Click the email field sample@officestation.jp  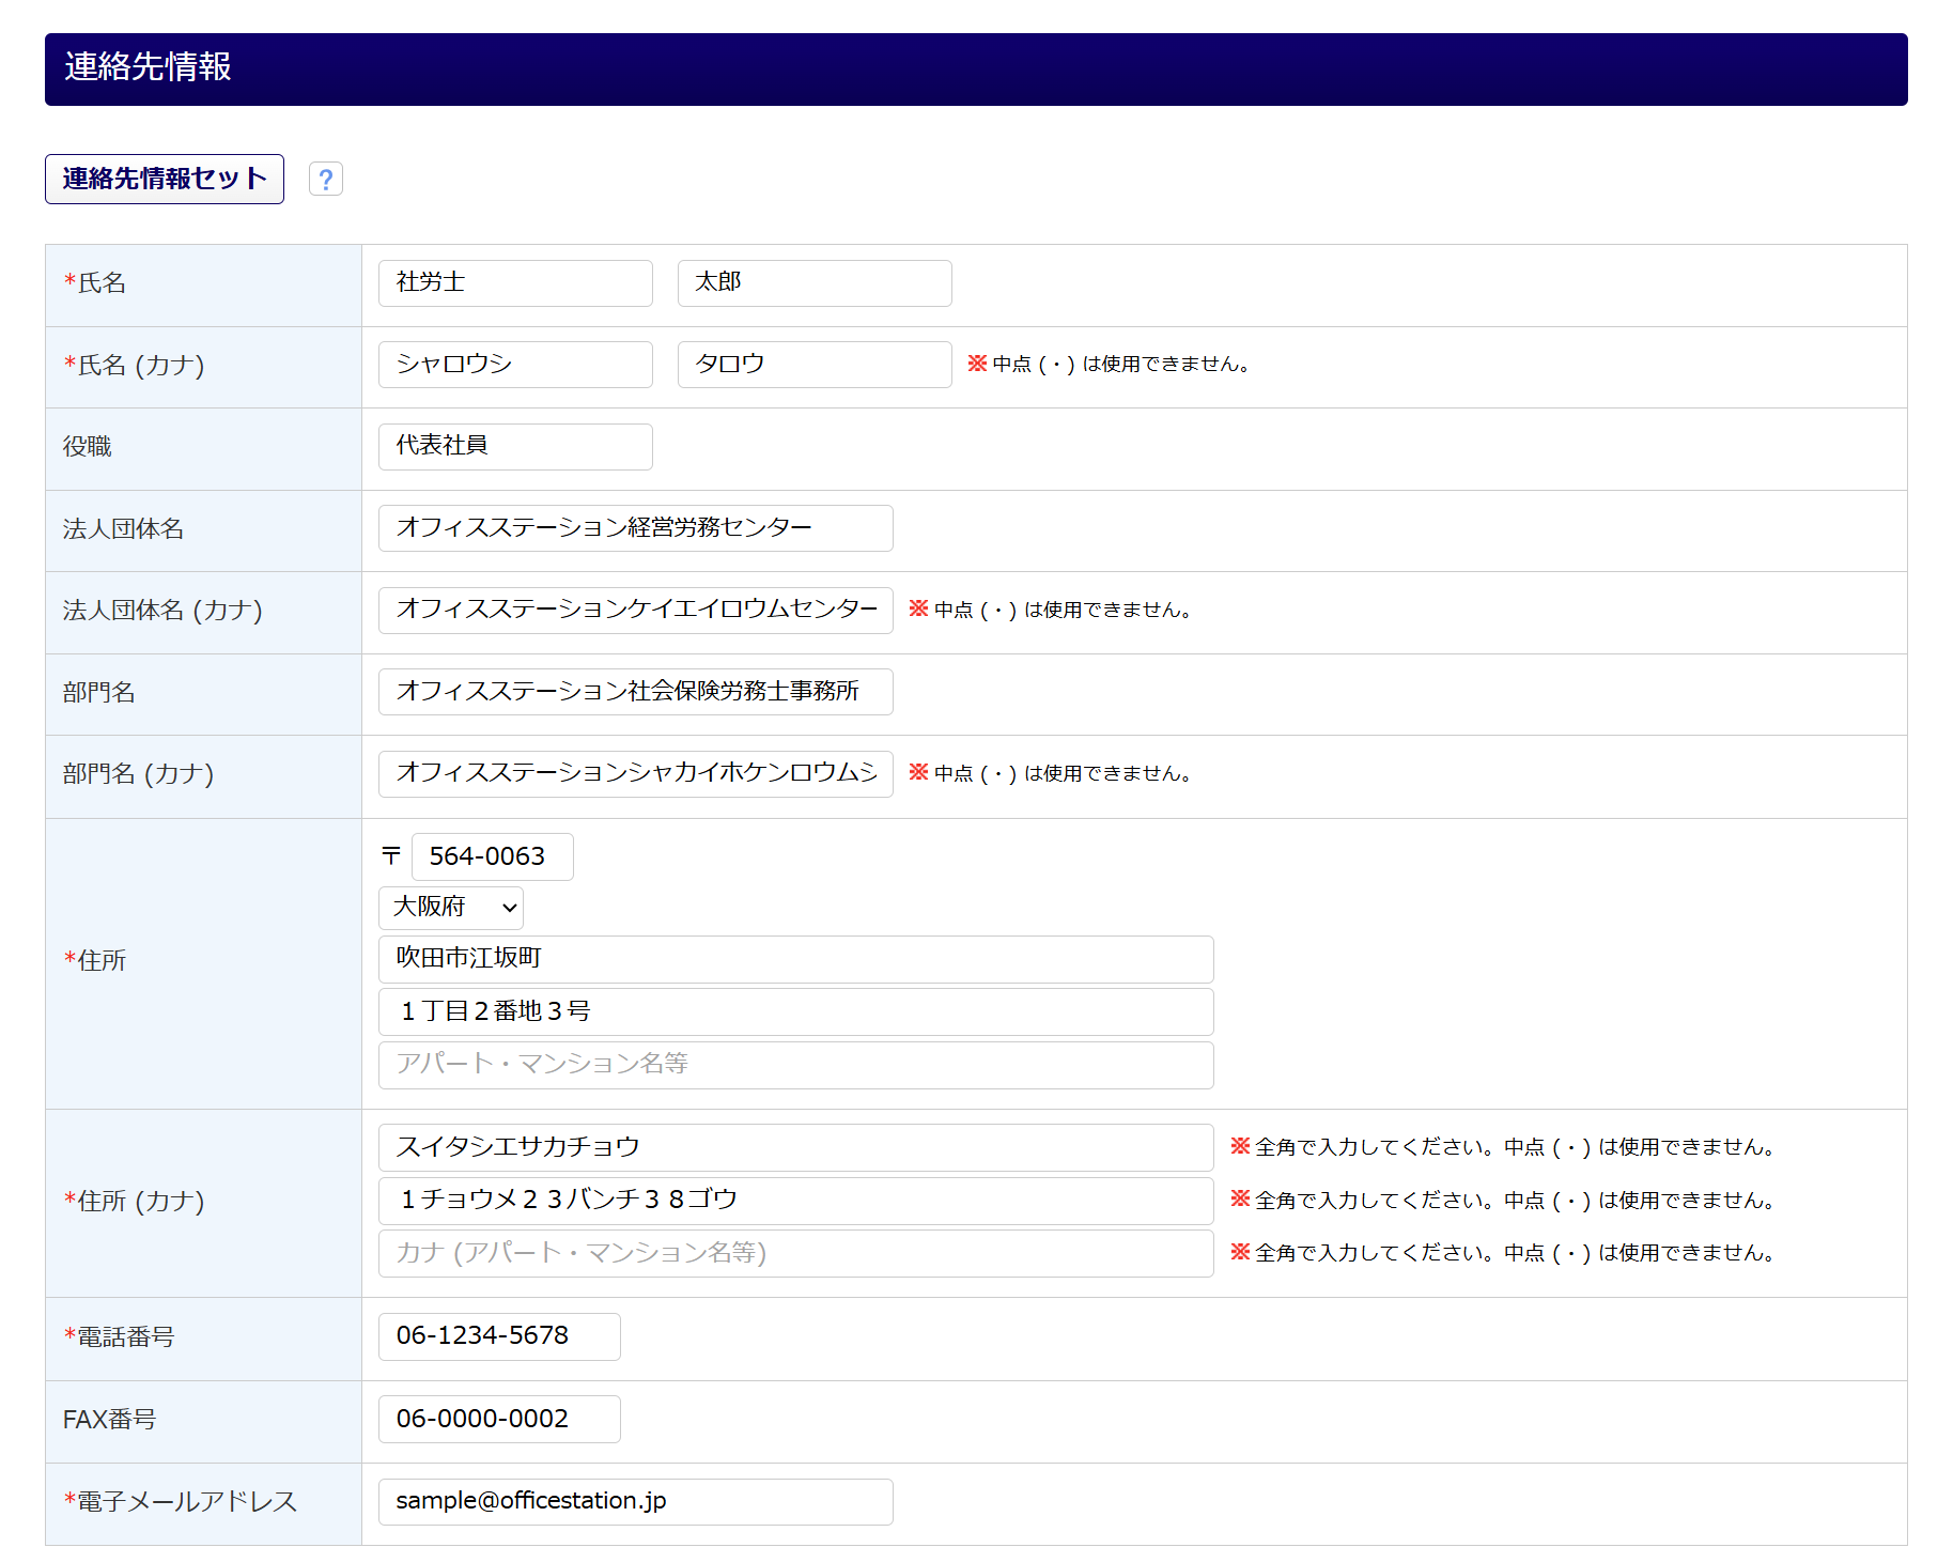click(x=635, y=1501)
